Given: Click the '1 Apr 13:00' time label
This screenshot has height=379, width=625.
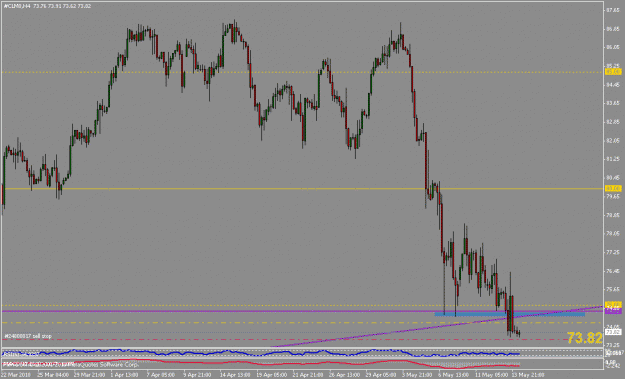Looking at the screenshot, I should pyautogui.click(x=124, y=375).
